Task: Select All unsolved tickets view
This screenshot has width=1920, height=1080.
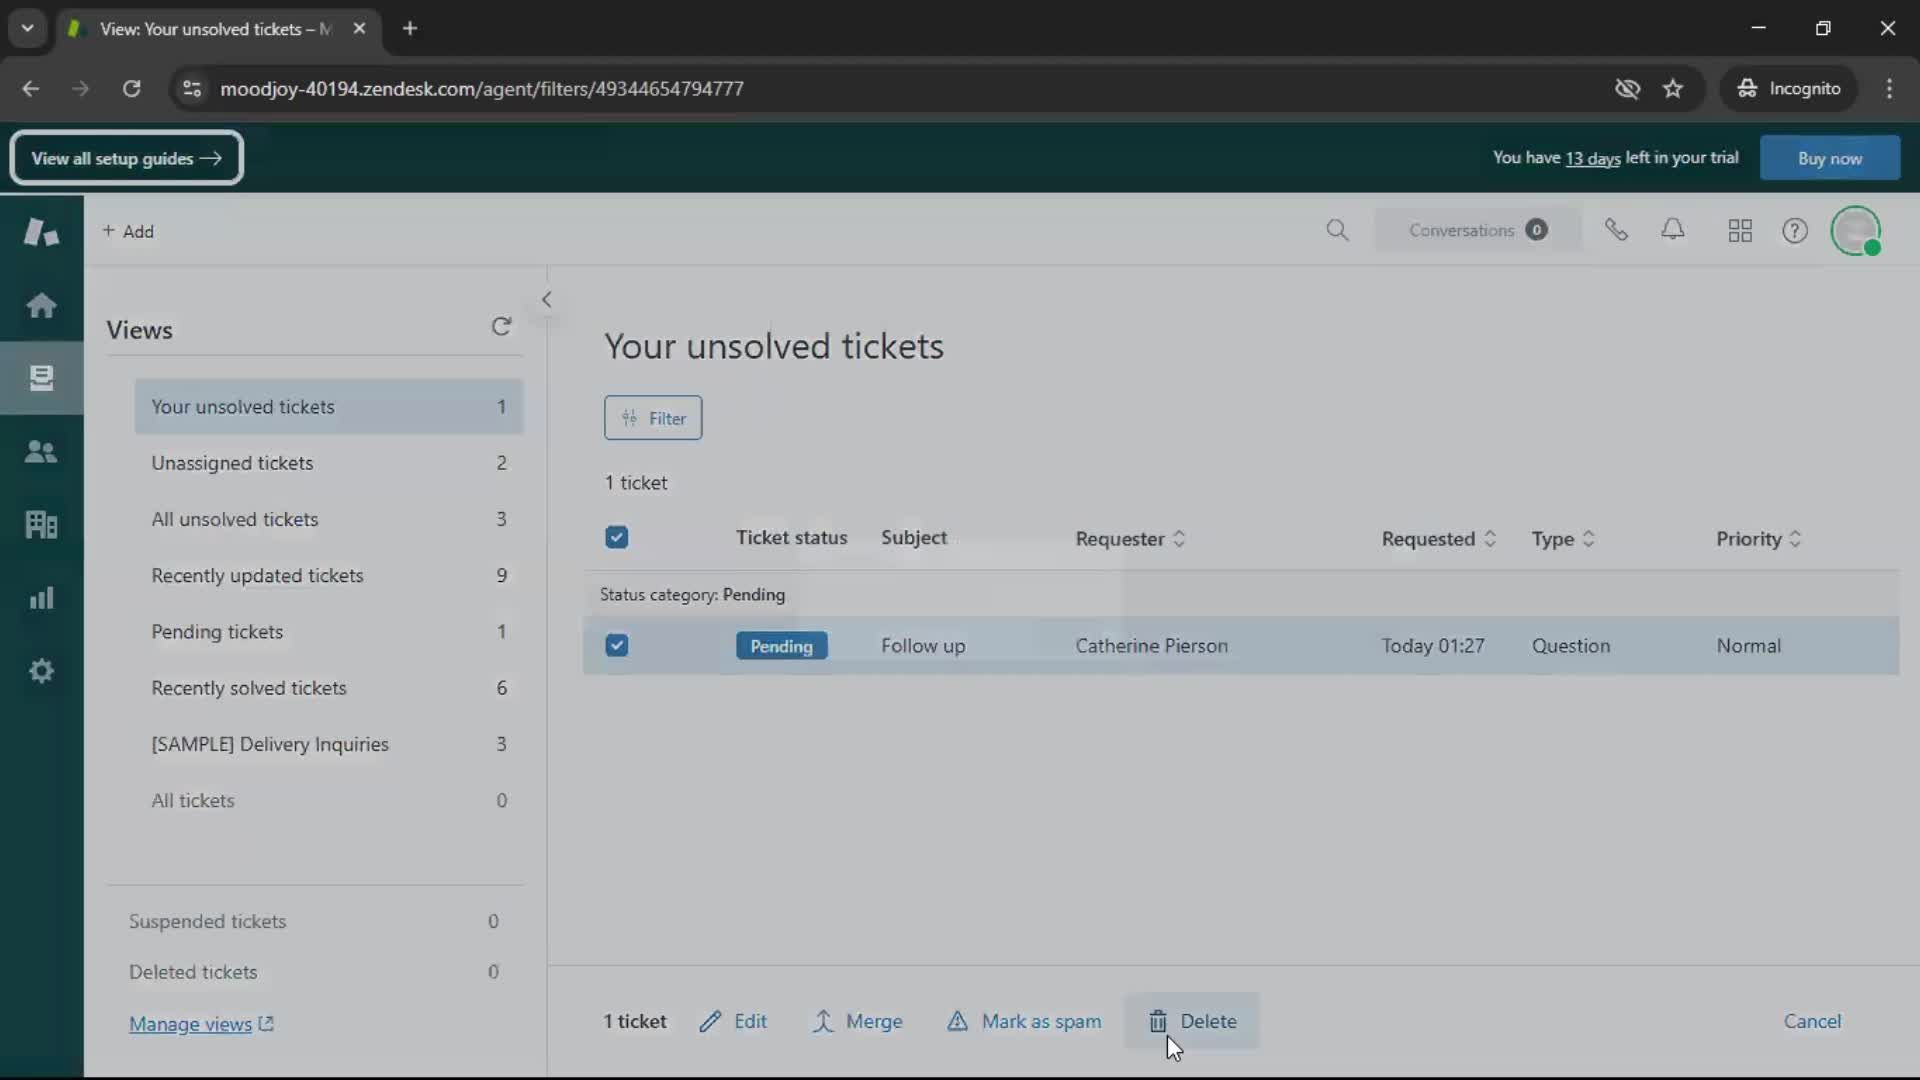Action: click(x=329, y=519)
